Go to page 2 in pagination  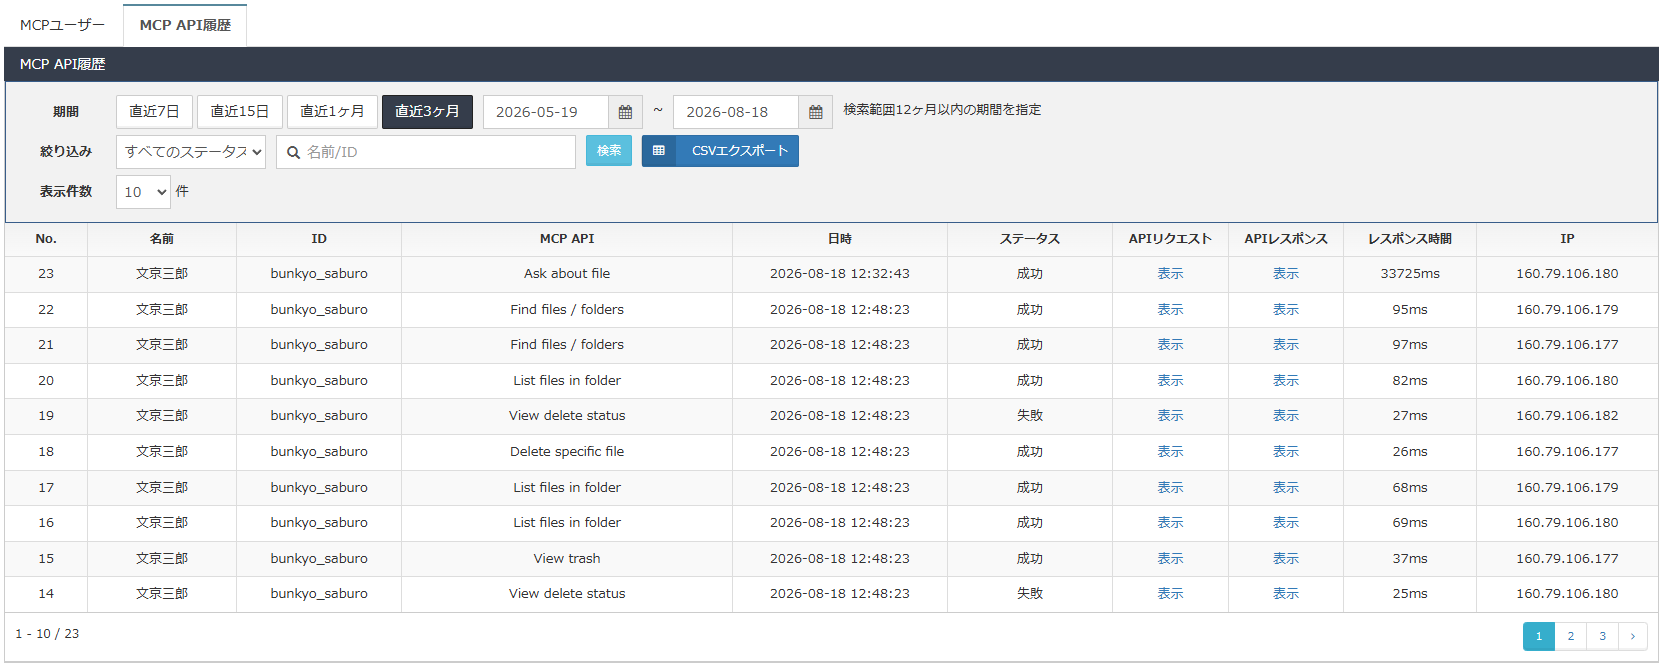click(1570, 636)
